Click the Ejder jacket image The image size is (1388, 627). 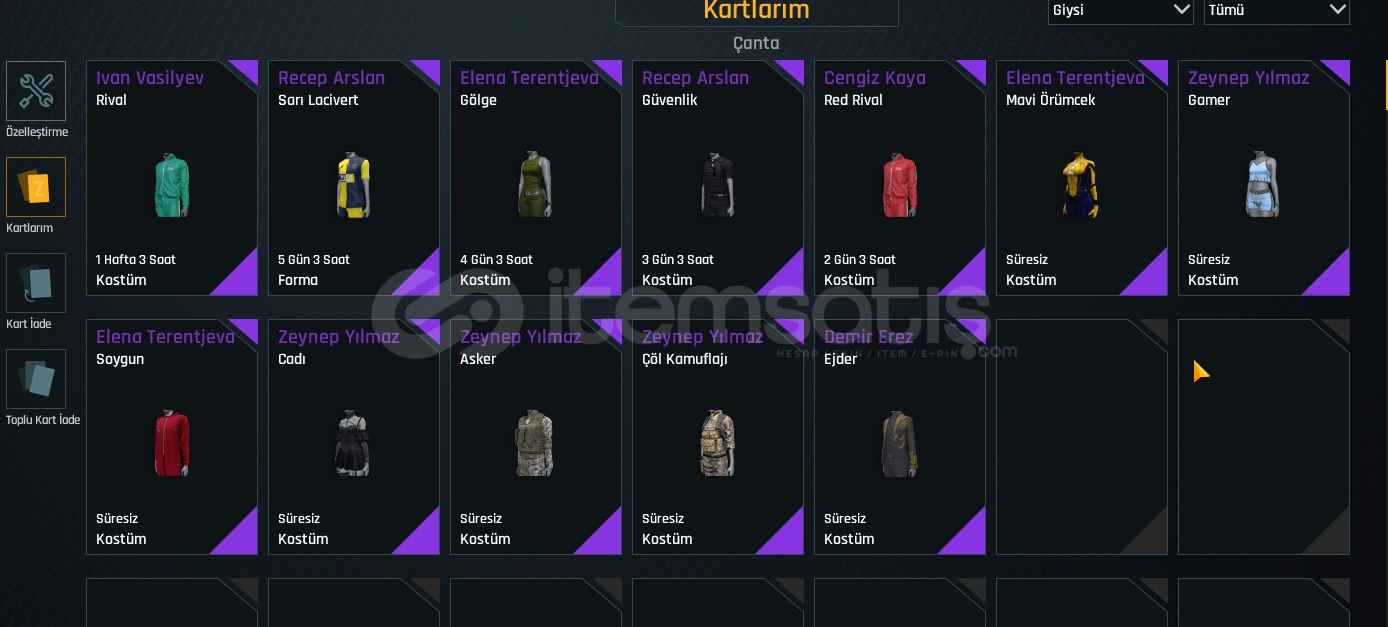(899, 443)
